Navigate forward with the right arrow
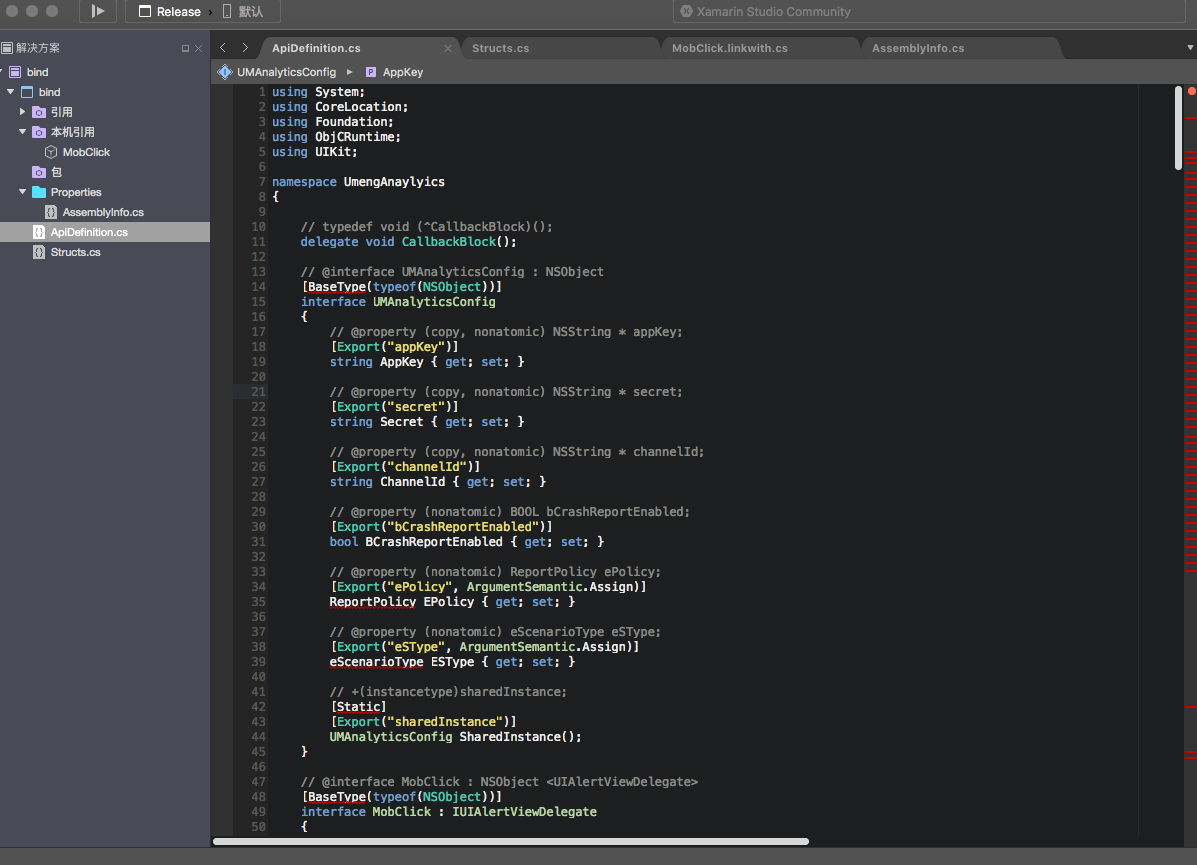 (245, 47)
